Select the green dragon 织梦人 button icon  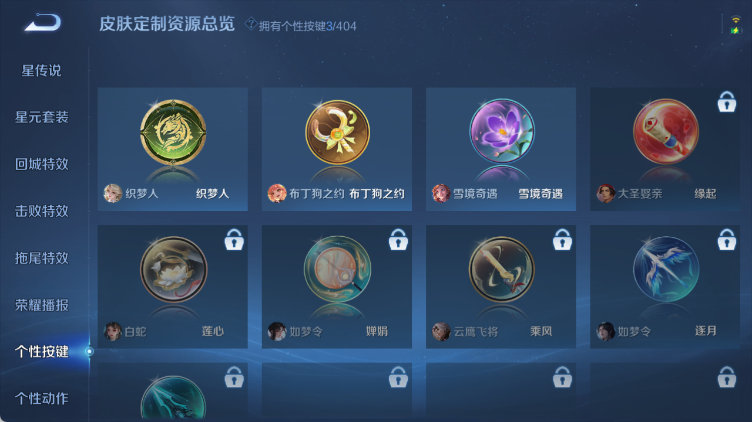click(173, 132)
